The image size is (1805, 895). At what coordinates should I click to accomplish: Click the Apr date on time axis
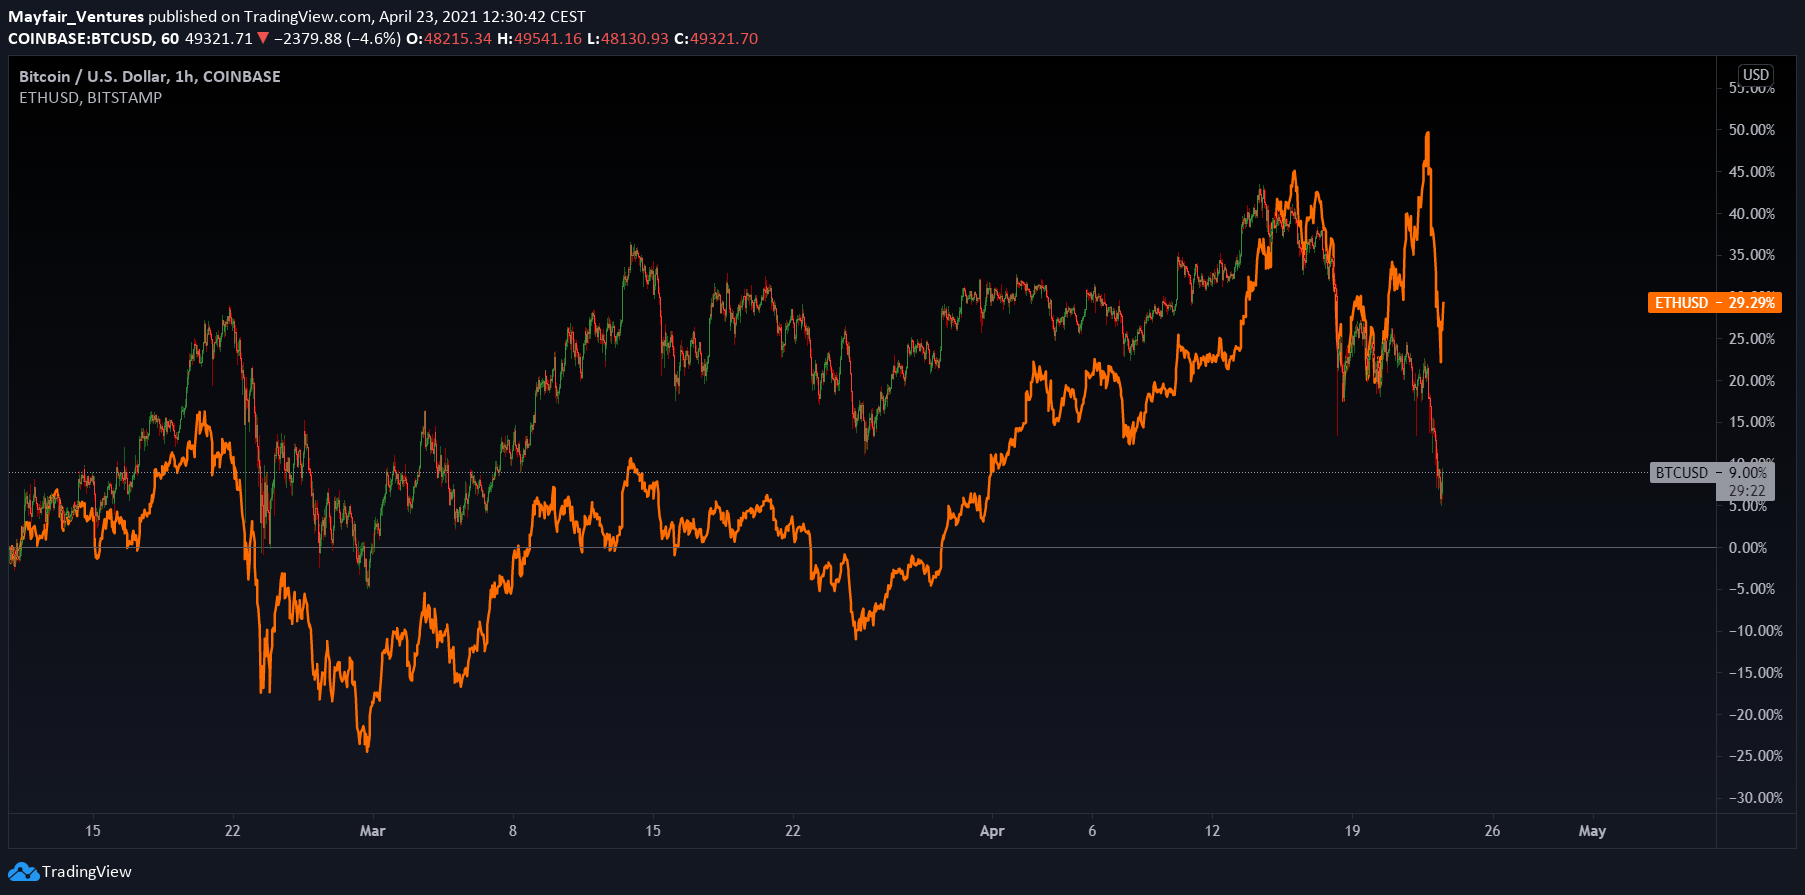coord(992,831)
